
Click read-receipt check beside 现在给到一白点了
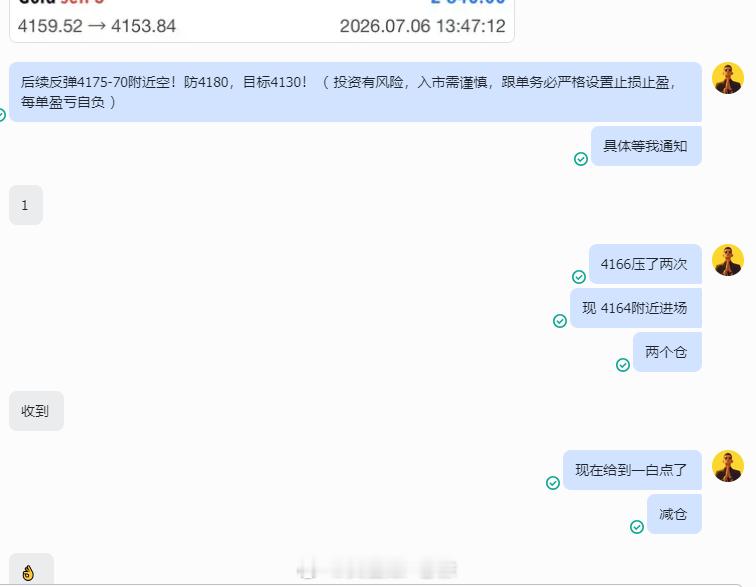[x=553, y=483]
